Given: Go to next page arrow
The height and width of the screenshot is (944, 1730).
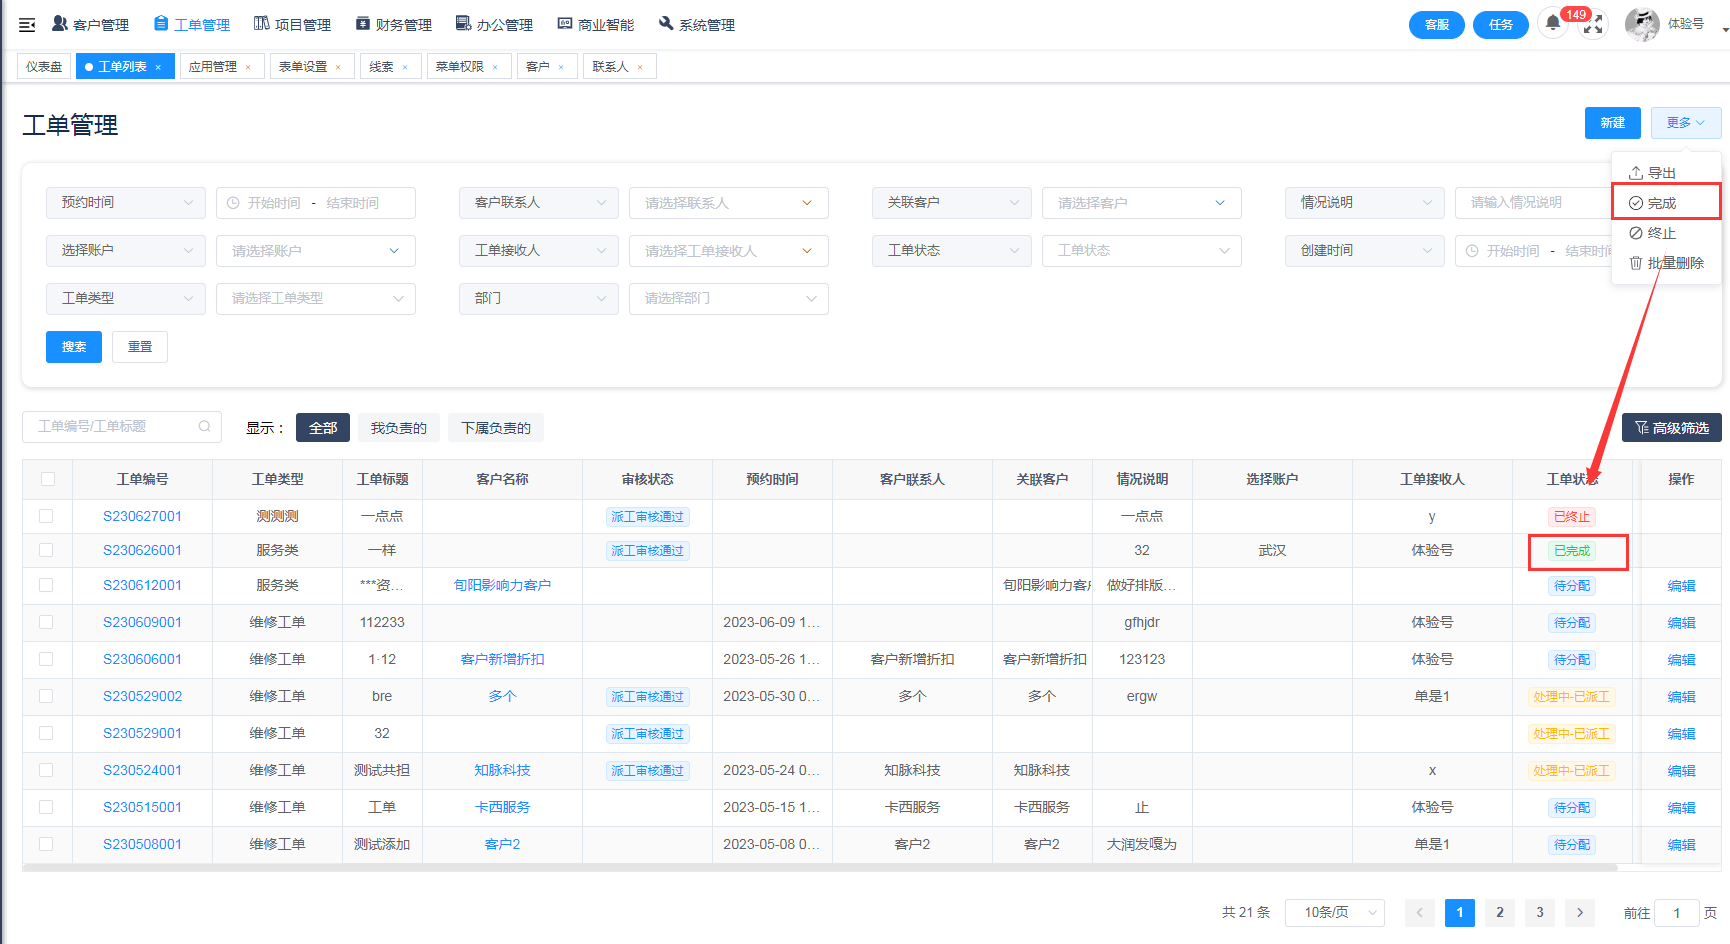Looking at the screenshot, I should (x=1579, y=912).
